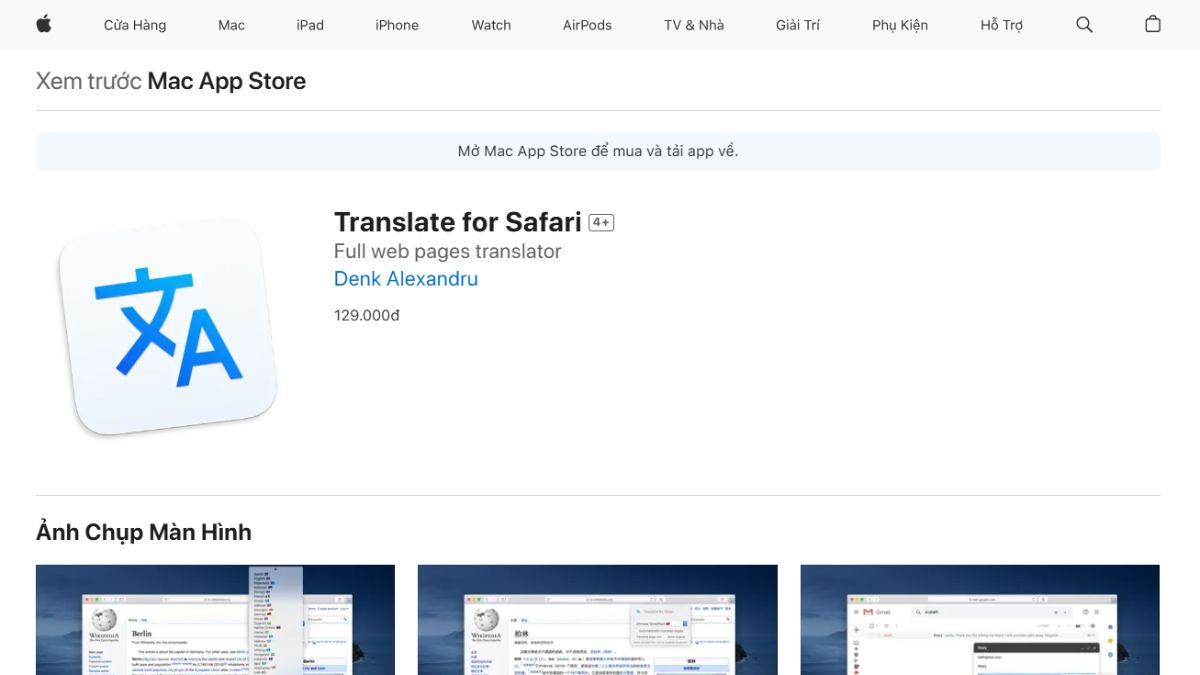
Task: Open developer Denk Alexandru link
Action: point(406,279)
